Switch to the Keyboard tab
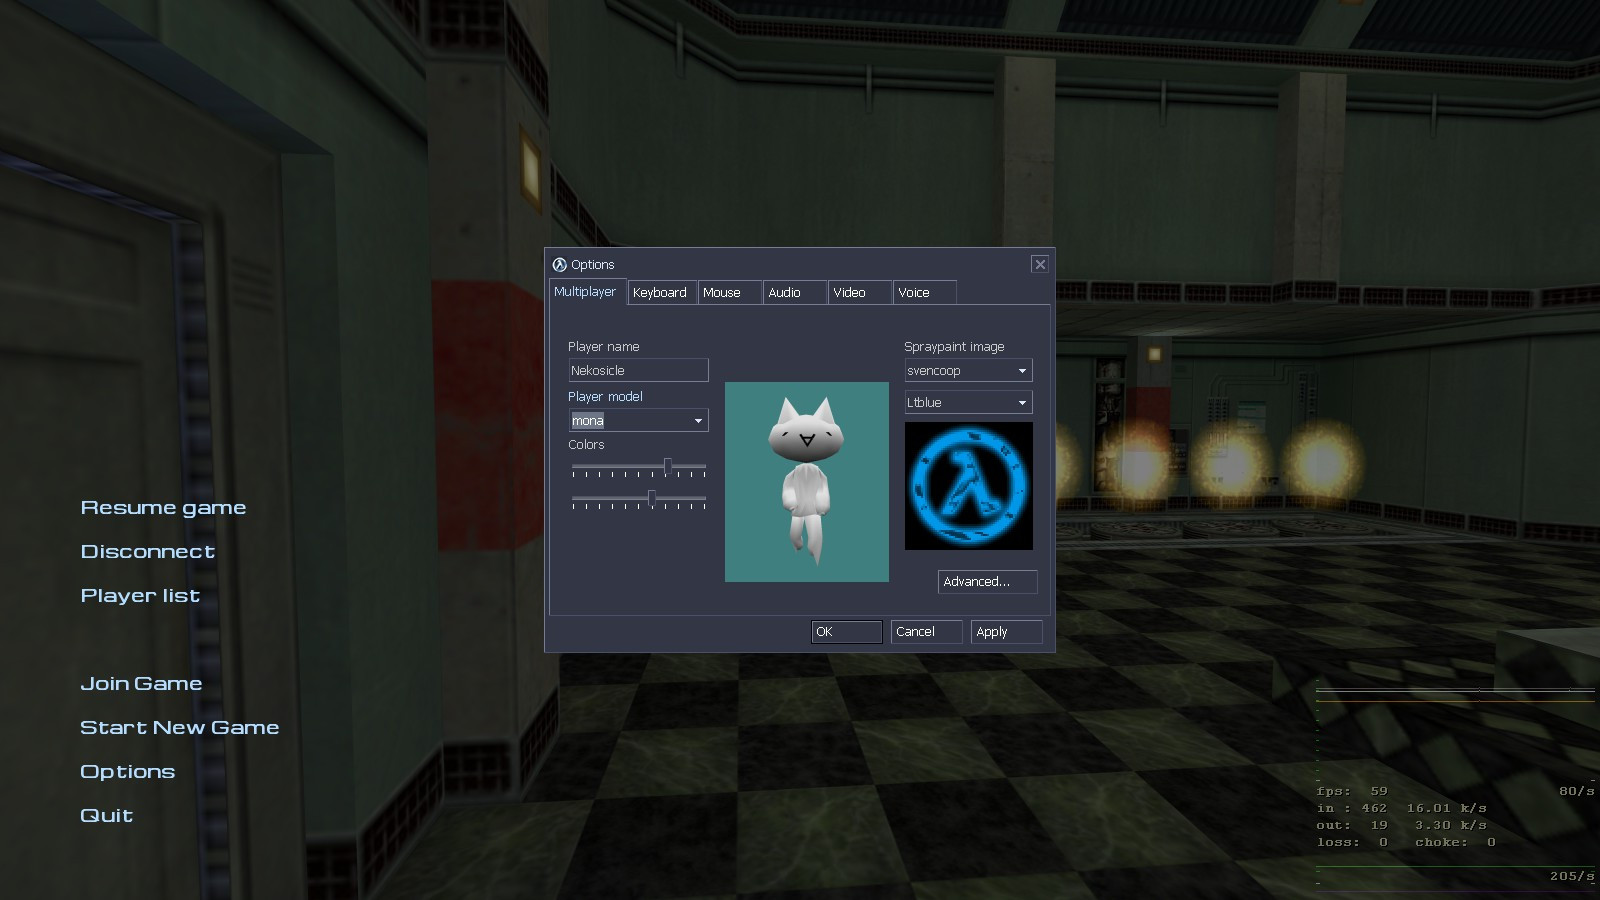The width and height of the screenshot is (1600, 900). click(660, 292)
